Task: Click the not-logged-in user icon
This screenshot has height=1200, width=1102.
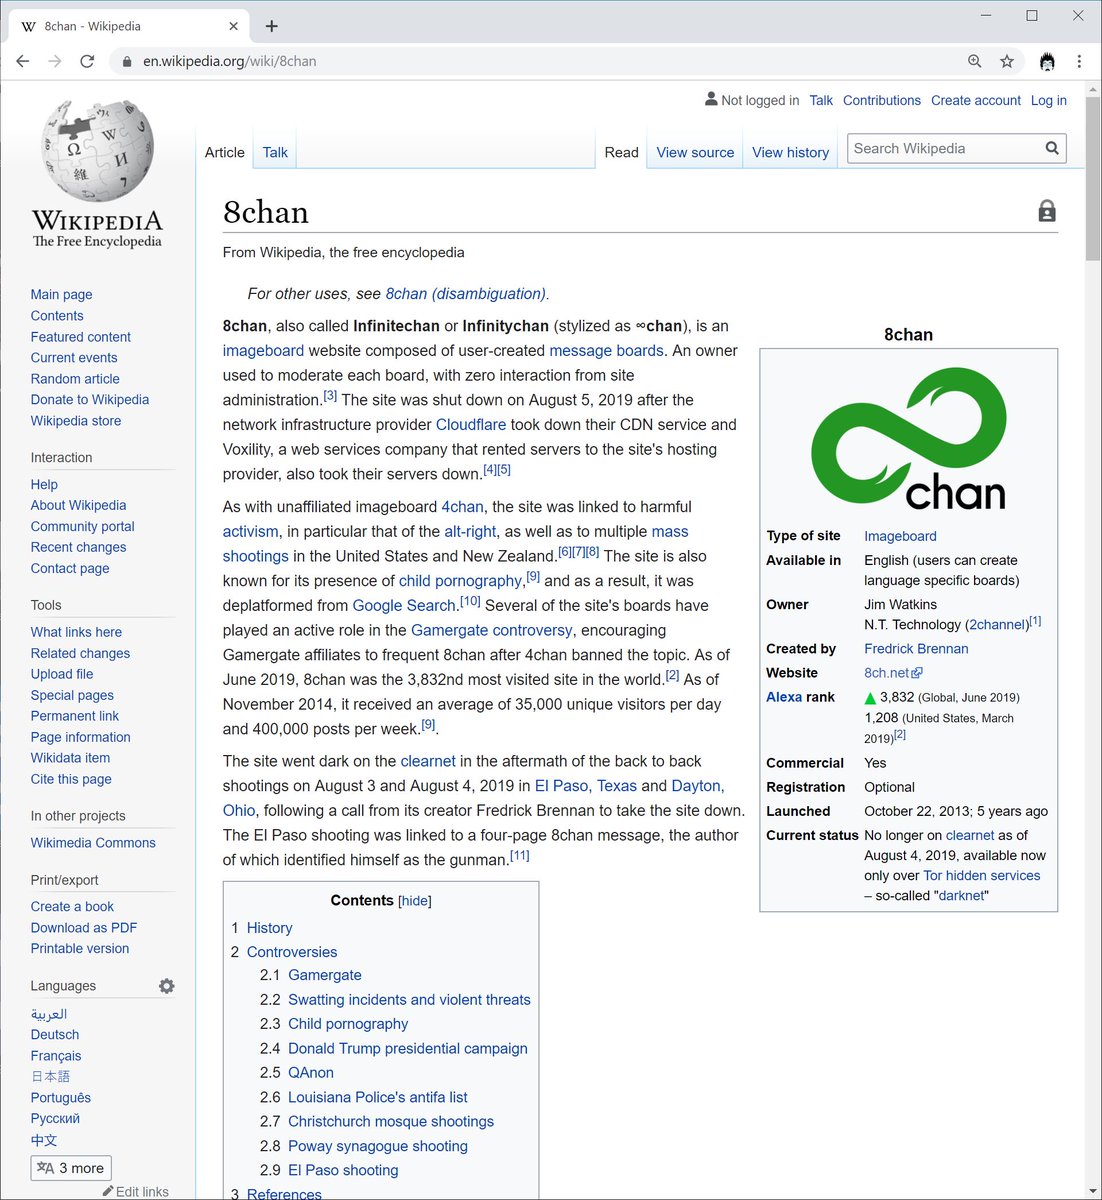Action: [711, 99]
